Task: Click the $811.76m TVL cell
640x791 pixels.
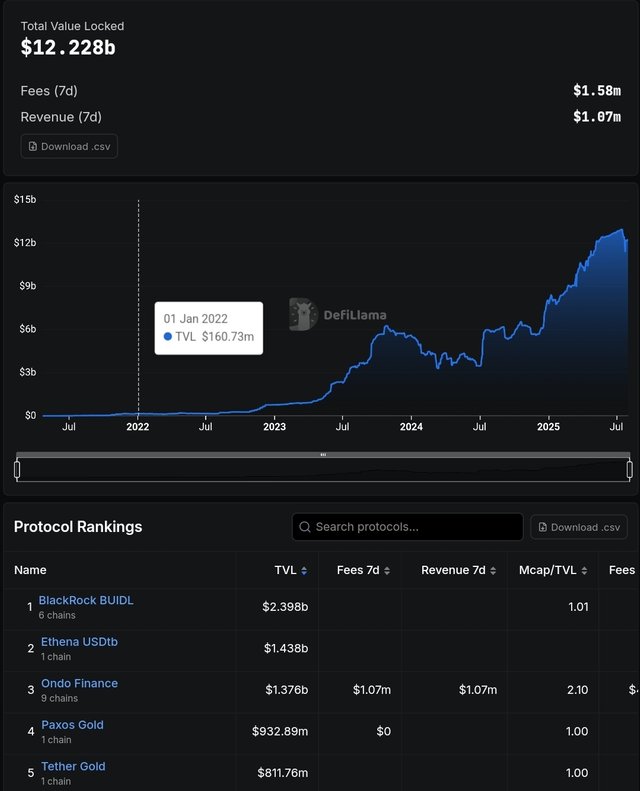Action: click(x=282, y=772)
